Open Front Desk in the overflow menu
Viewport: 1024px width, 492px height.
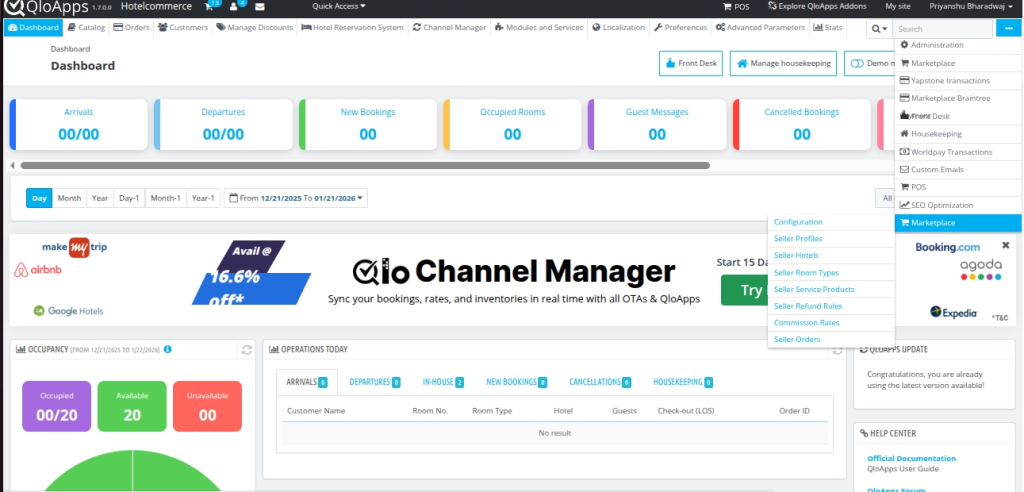point(958,116)
